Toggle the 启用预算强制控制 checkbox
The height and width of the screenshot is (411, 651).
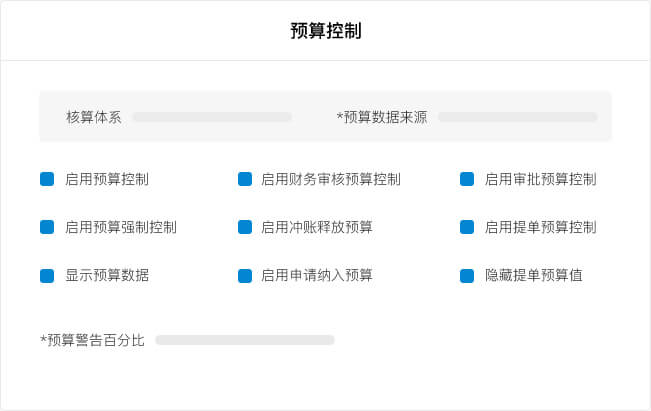tap(47, 228)
